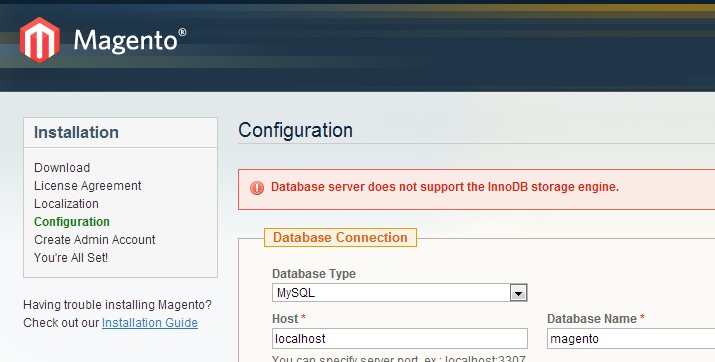Click the red error exclamation icon

pyautogui.click(x=257, y=187)
